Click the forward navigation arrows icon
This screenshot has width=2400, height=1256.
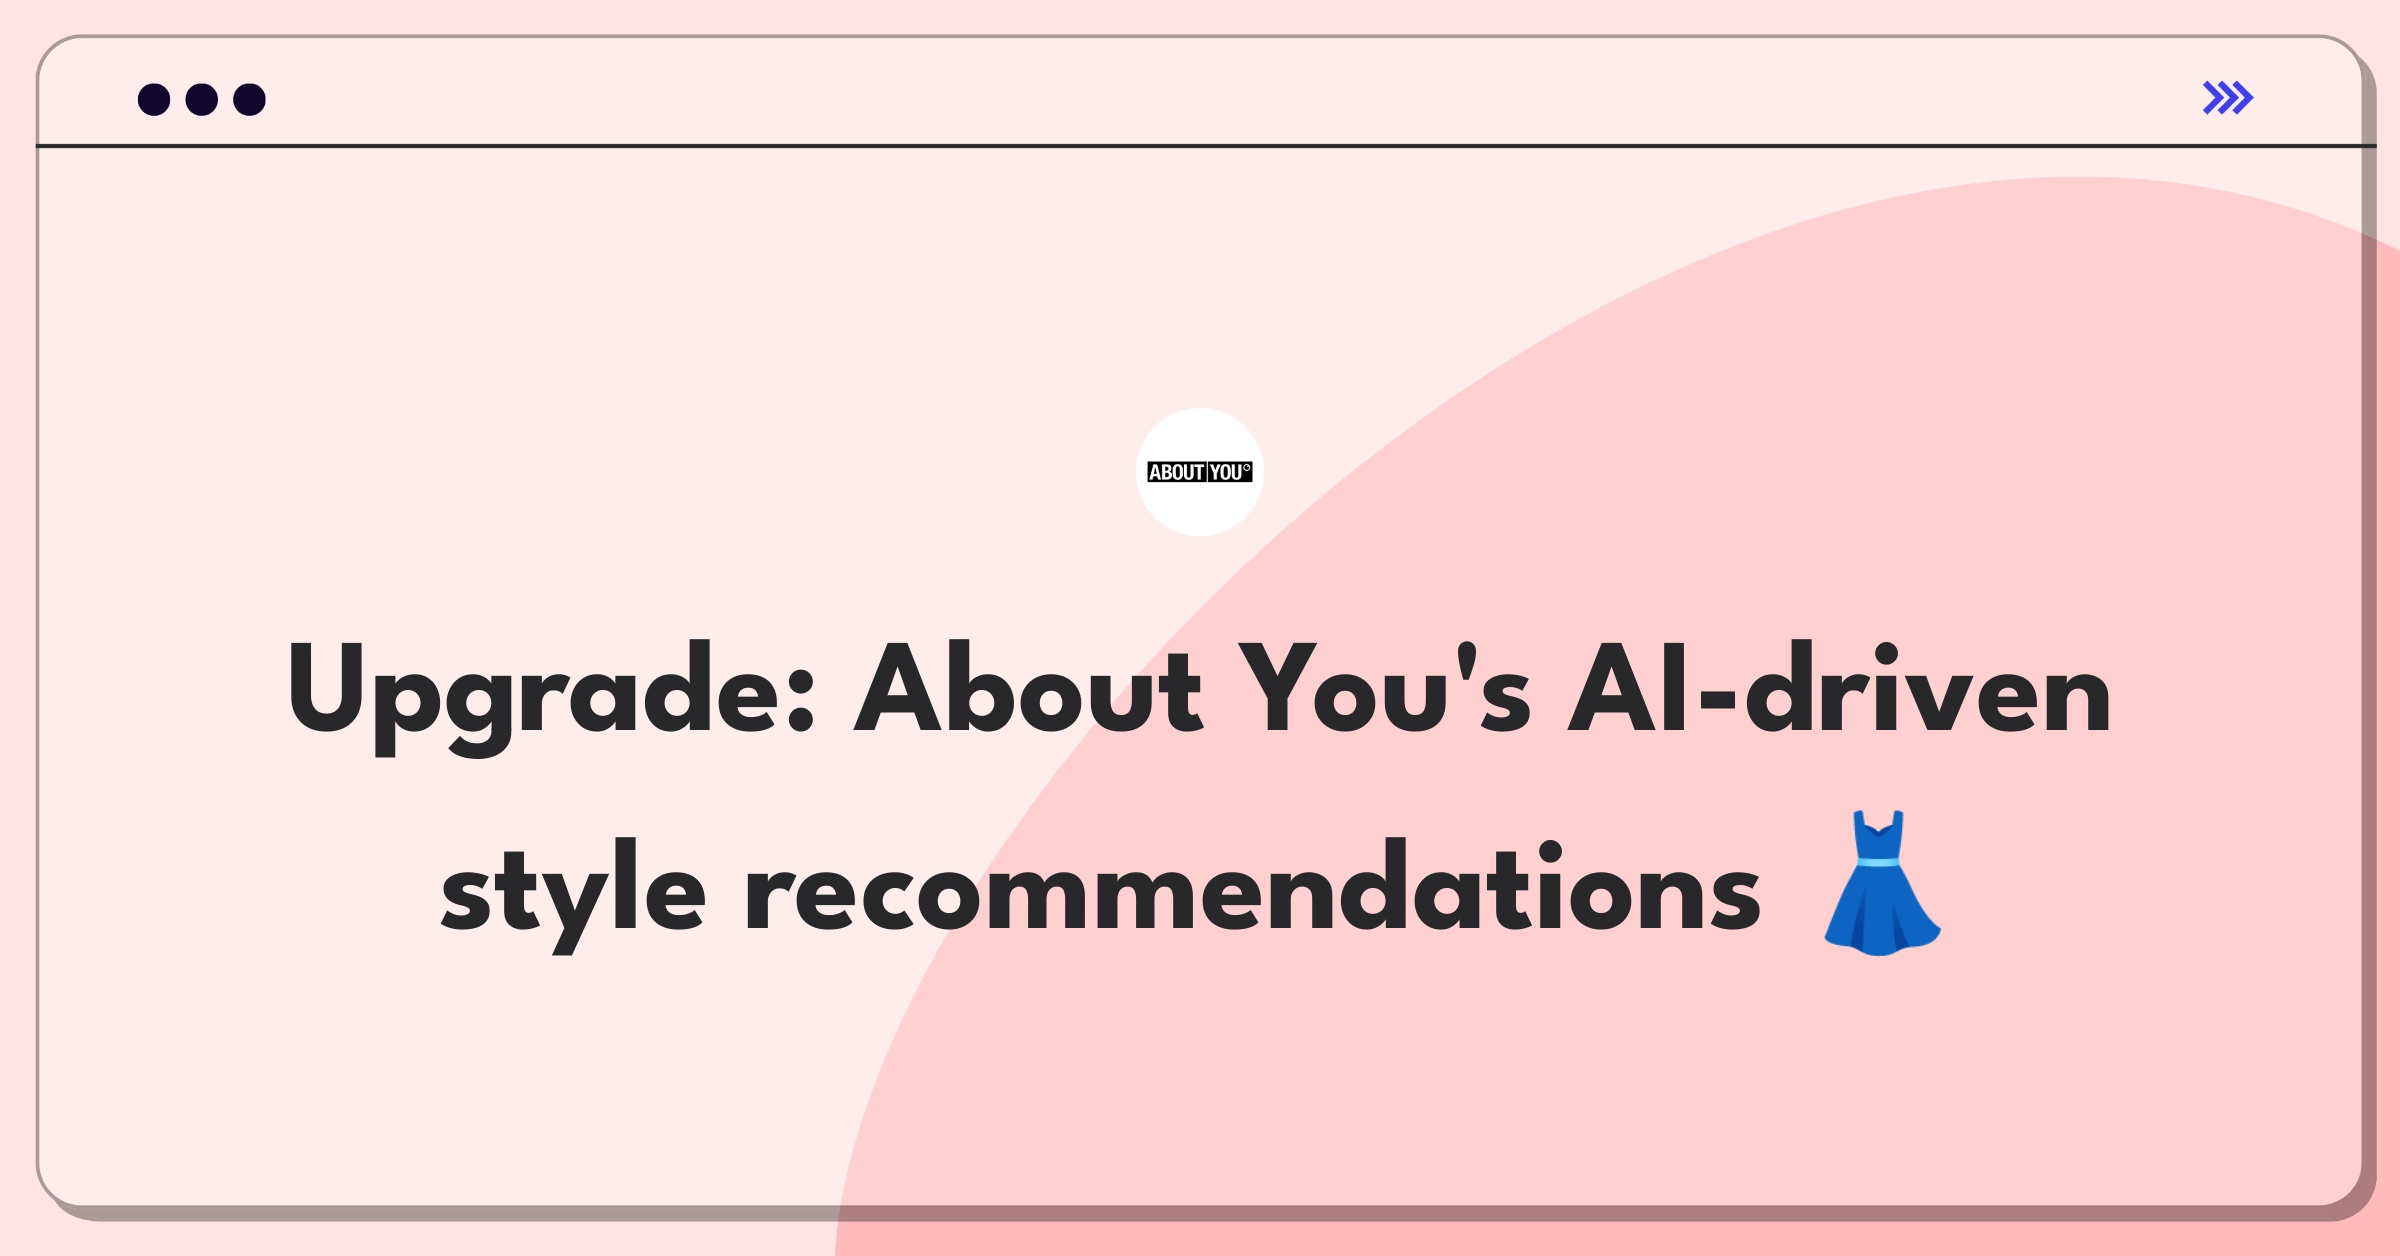click(2229, 97)
